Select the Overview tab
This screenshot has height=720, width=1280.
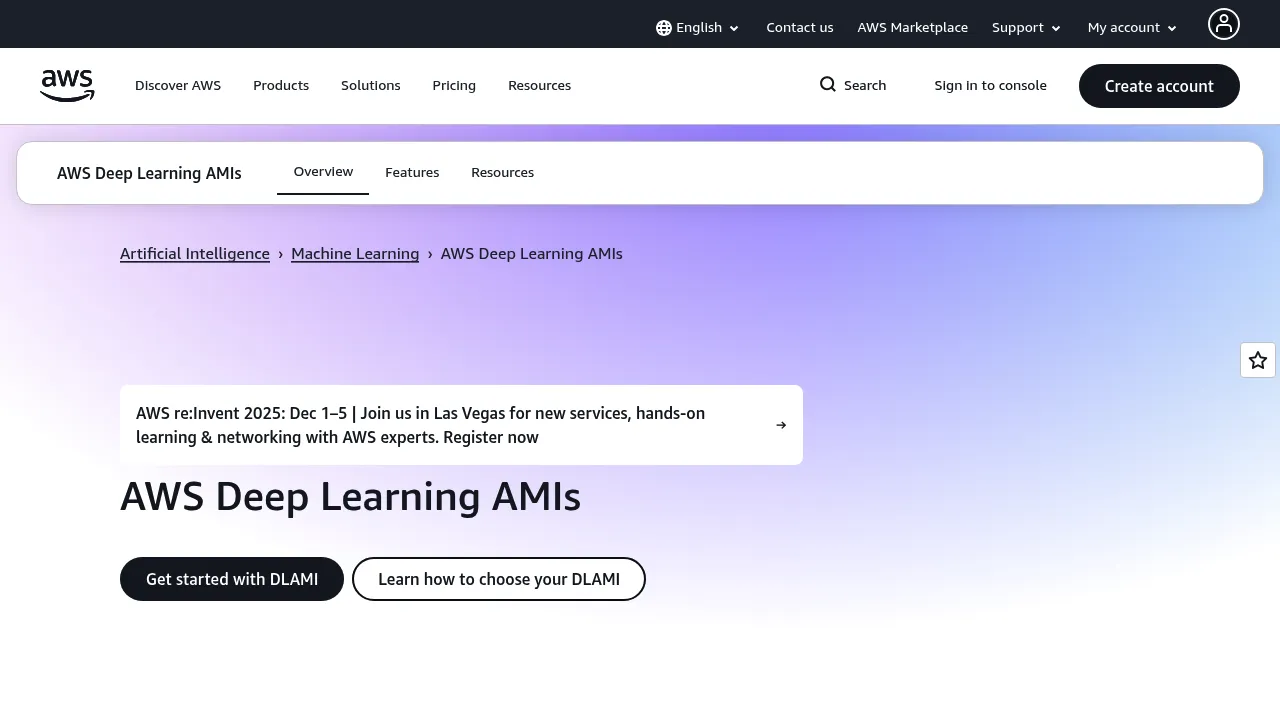[x=323, y=172]
